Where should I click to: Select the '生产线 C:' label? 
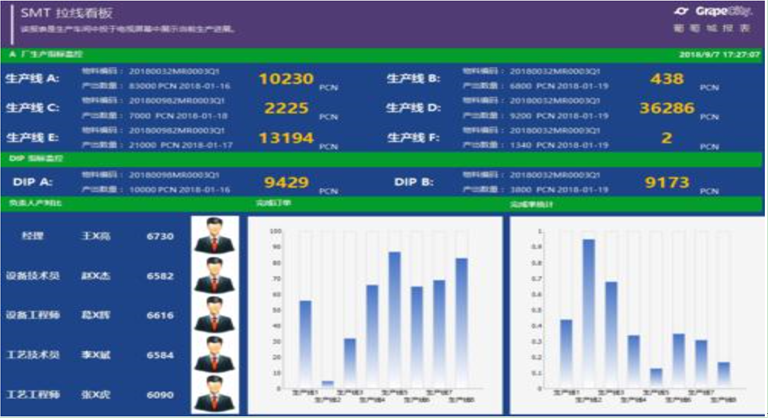32,108
